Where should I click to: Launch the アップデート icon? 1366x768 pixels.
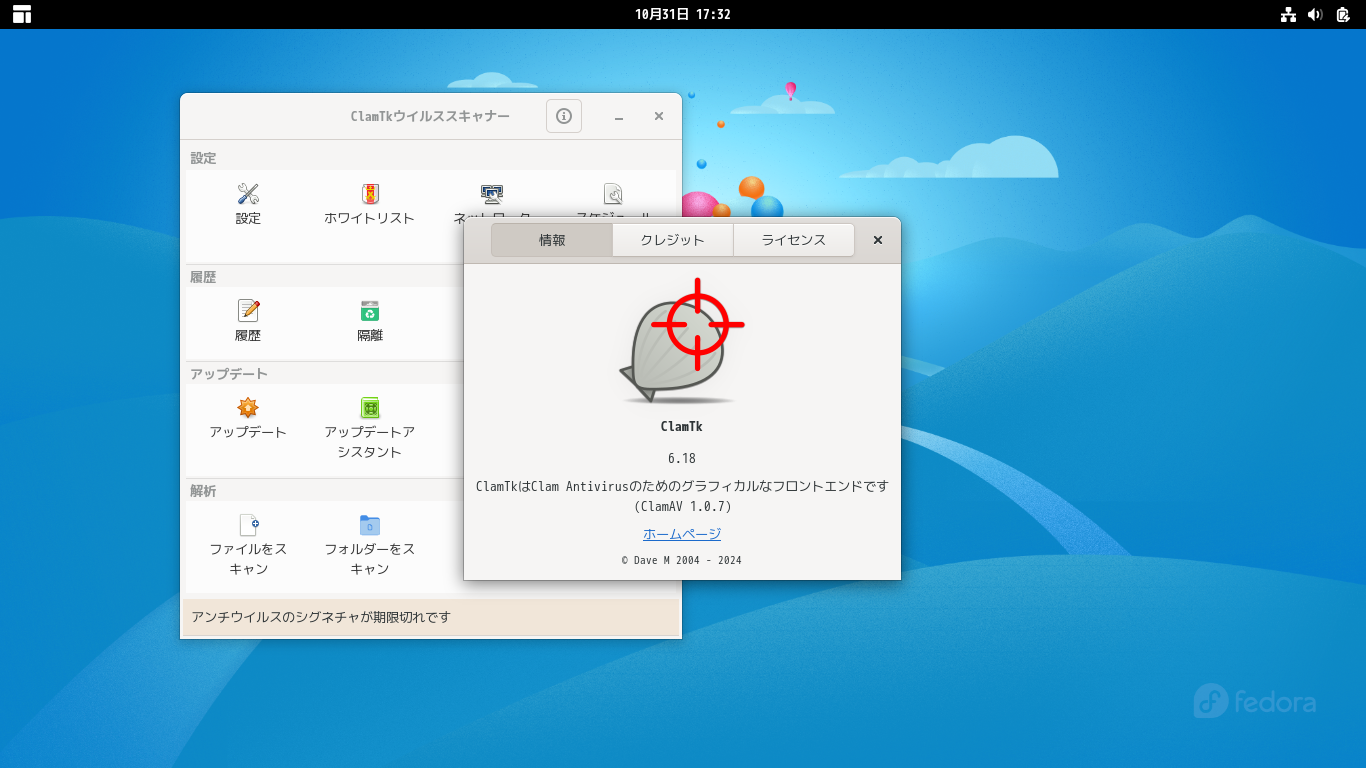point(248,408)
